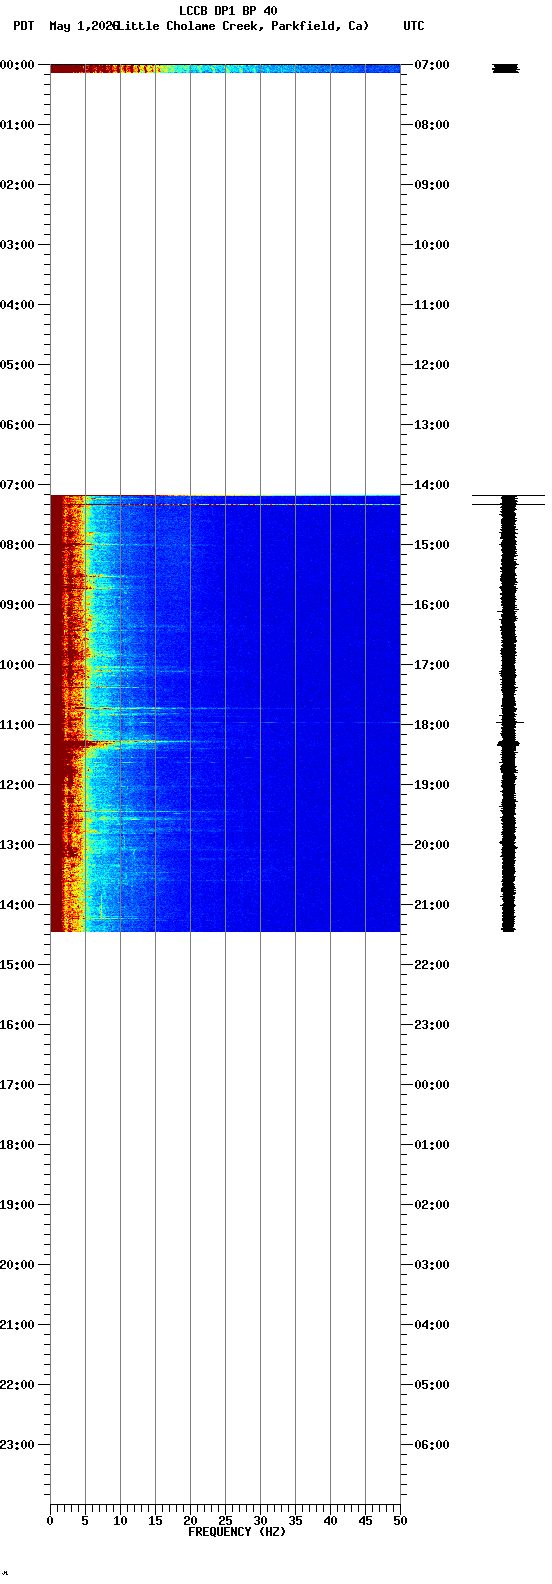Click the 'UTC' timezone label

click(414, 26)
